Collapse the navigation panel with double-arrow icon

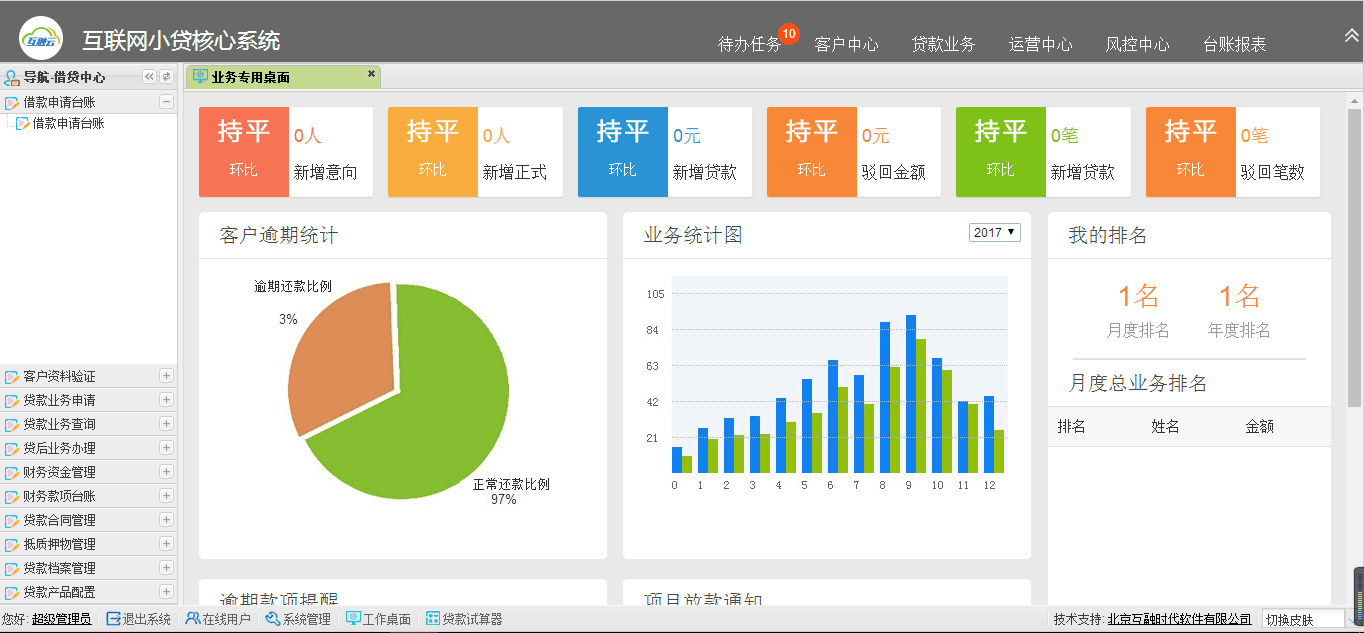[149, 77]
